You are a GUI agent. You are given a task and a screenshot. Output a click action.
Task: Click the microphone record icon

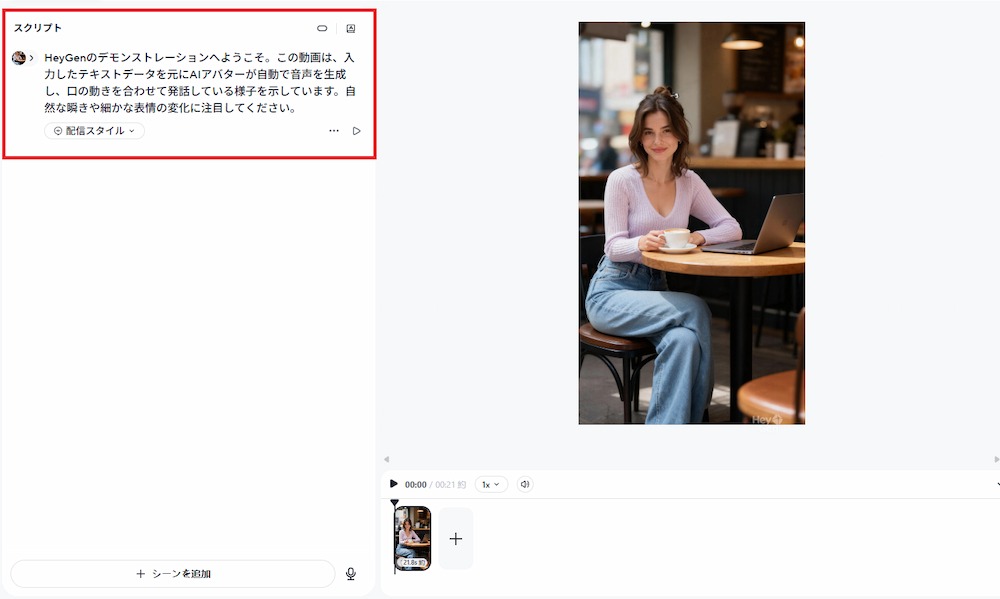point(351,573)
